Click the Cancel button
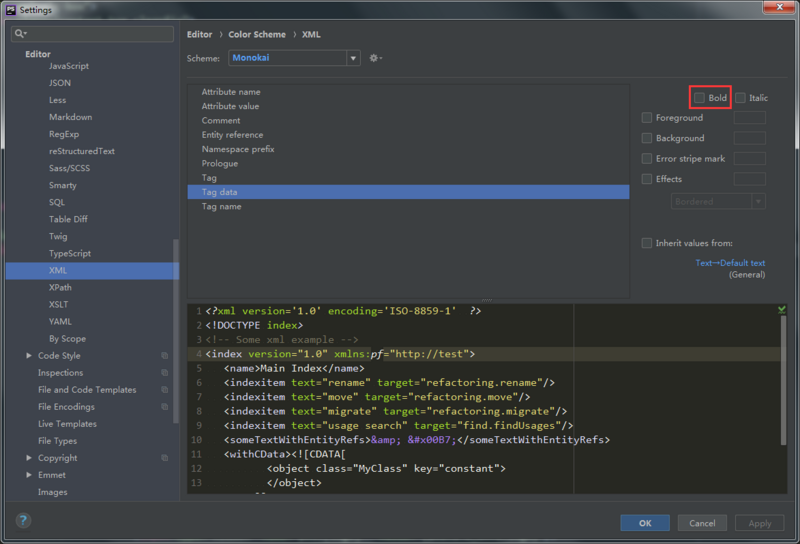Screen dimensions: 800x544 [702, 523]
